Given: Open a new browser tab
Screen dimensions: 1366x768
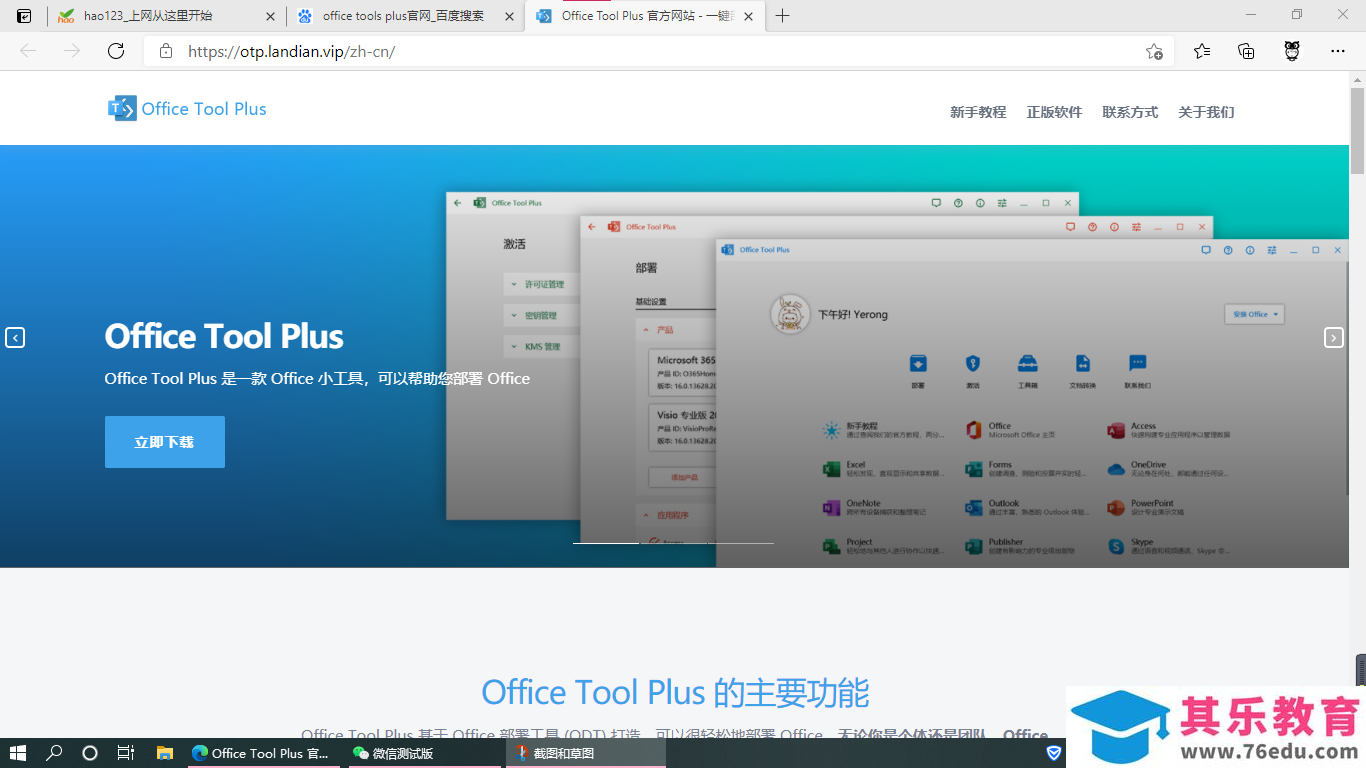Looking at the screenshot, I should point(782,16).
